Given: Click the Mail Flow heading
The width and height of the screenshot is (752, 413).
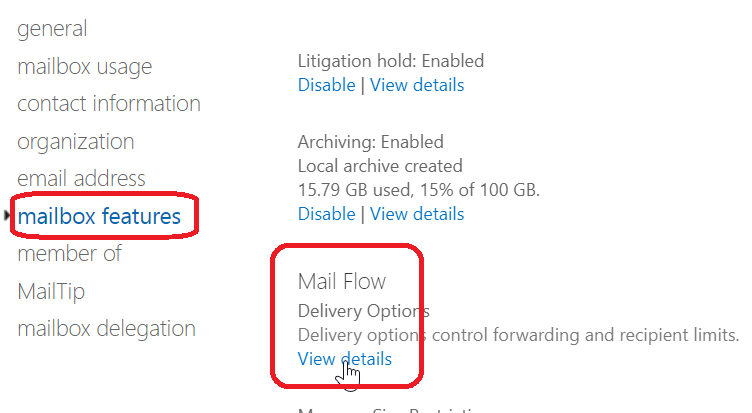Looking at the screenshot, I should [x=342, y=283].
